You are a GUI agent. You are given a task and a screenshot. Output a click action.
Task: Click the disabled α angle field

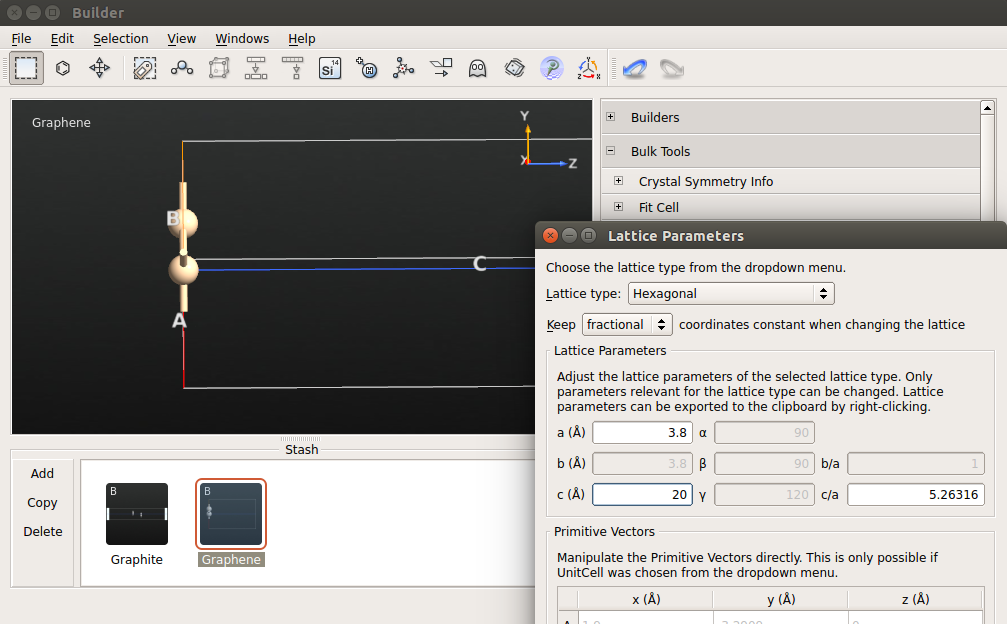(x=764, y=433)
